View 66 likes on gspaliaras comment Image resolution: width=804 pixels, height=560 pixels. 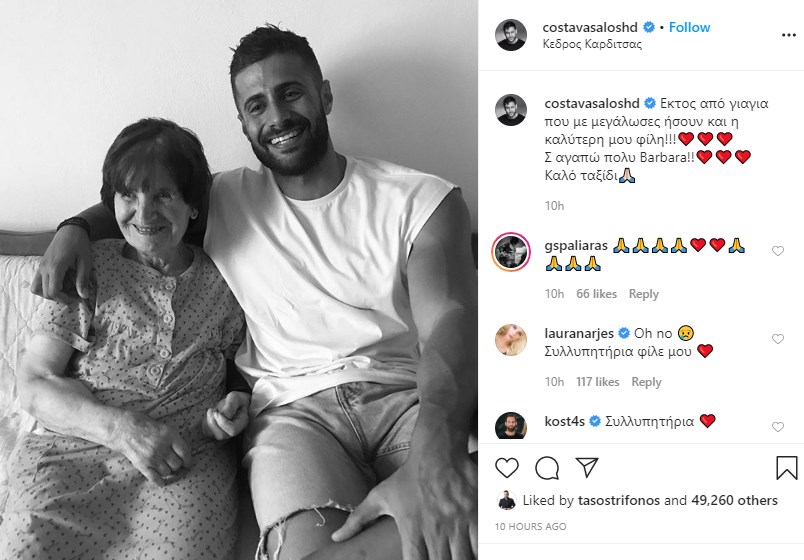click(597, 294)
